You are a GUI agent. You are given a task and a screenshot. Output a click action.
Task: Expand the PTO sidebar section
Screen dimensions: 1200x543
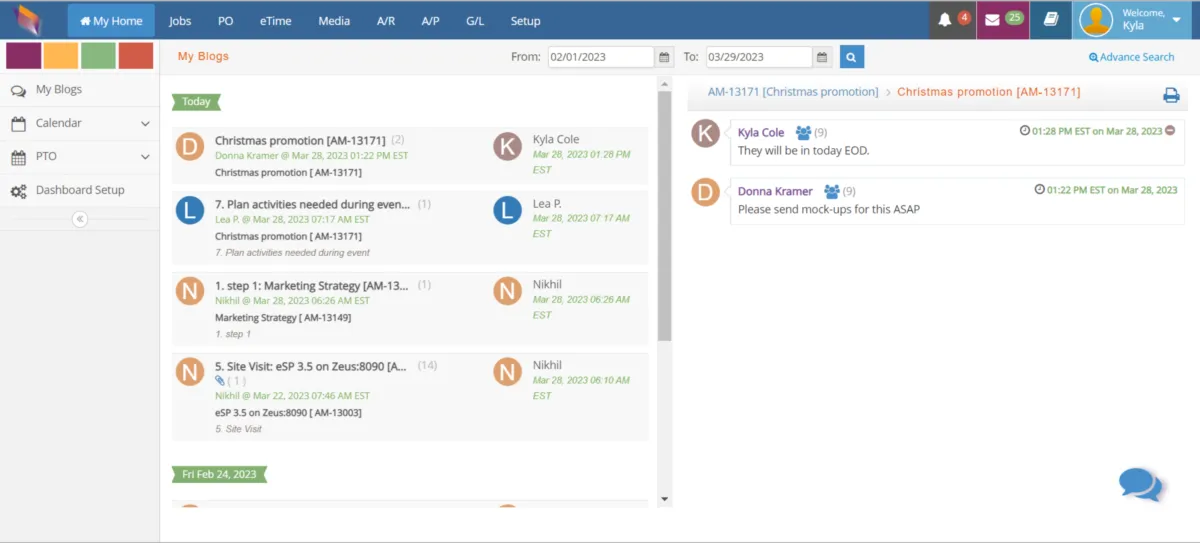(x=80, y=158)
